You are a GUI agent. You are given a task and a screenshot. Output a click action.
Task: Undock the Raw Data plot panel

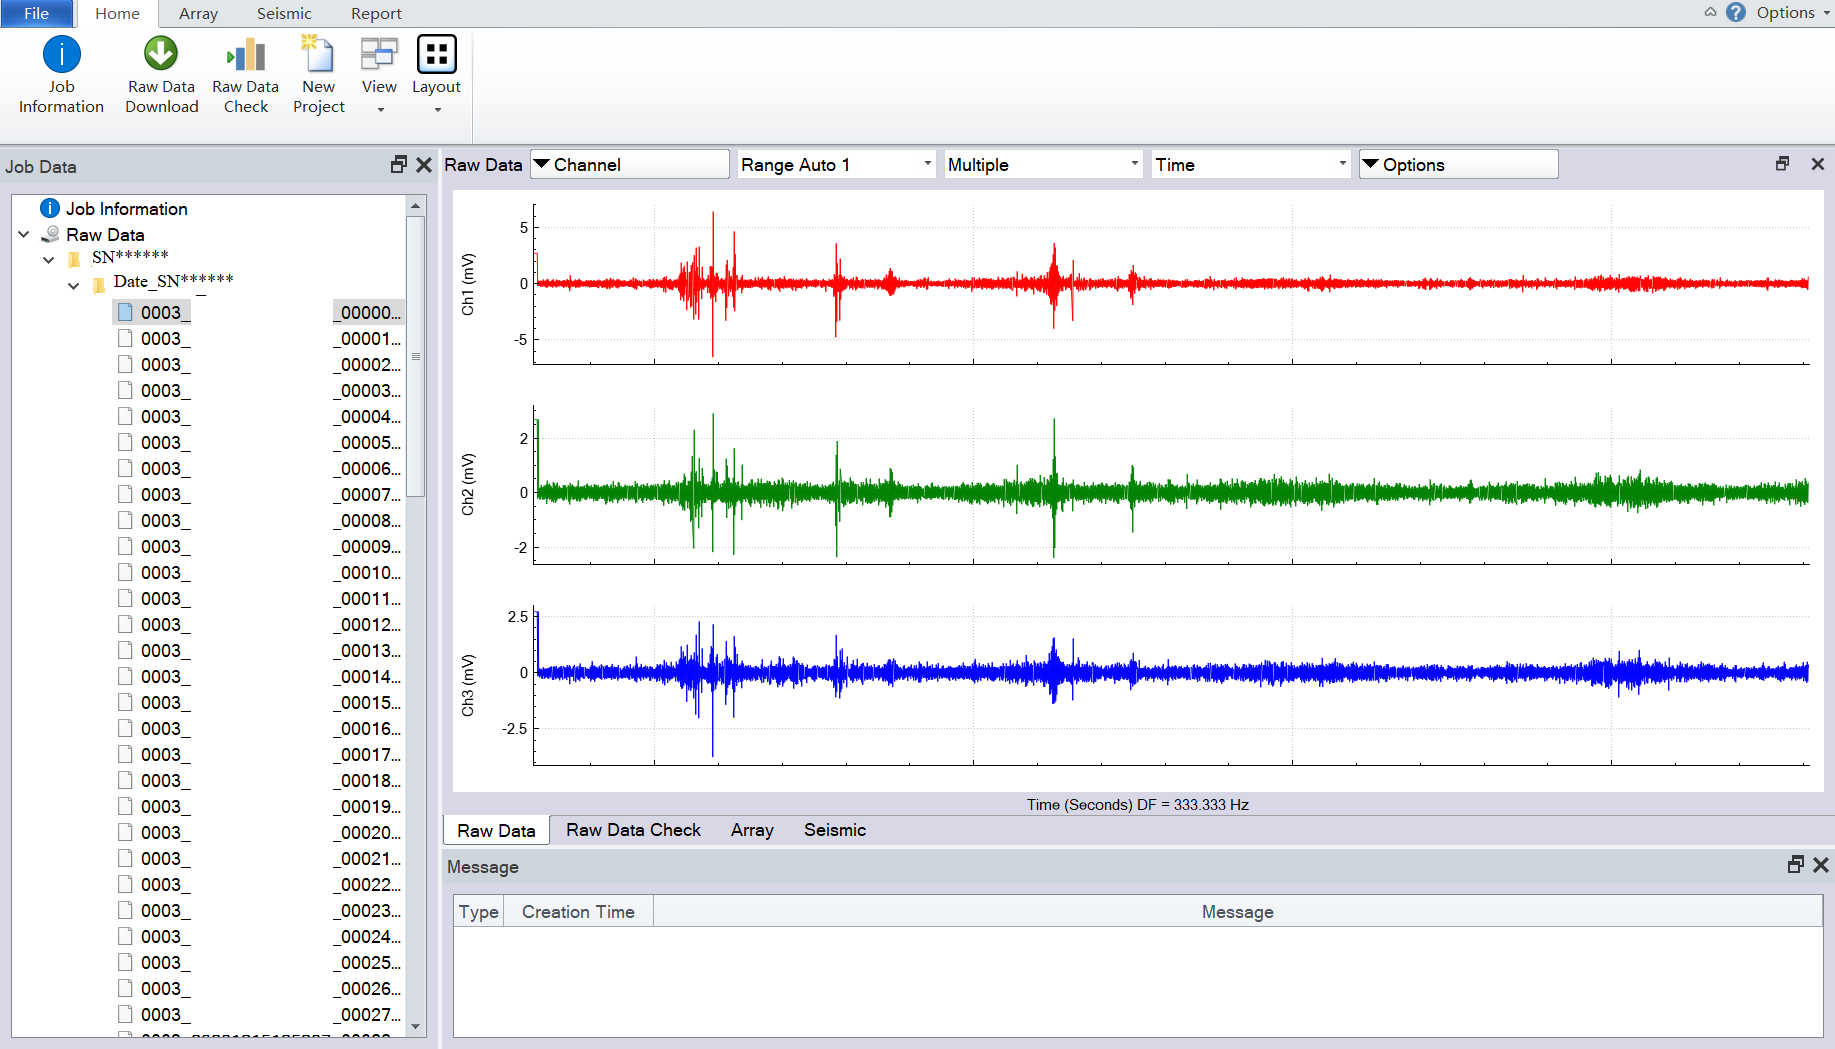pyautogui.click(x=1783, y=164)
